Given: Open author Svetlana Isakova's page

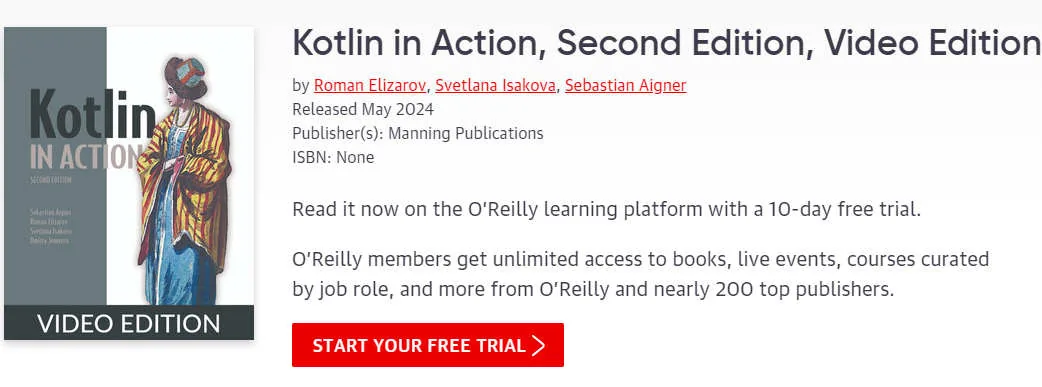Looking at the screenshot, I should (495, 85).
